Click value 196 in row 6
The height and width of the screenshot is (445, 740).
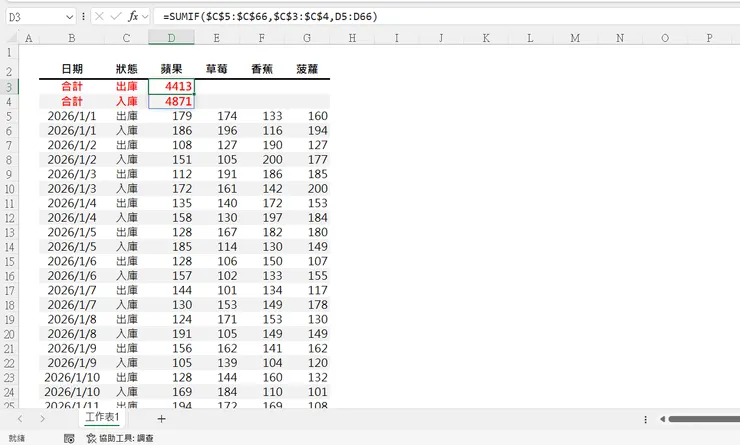216,131
